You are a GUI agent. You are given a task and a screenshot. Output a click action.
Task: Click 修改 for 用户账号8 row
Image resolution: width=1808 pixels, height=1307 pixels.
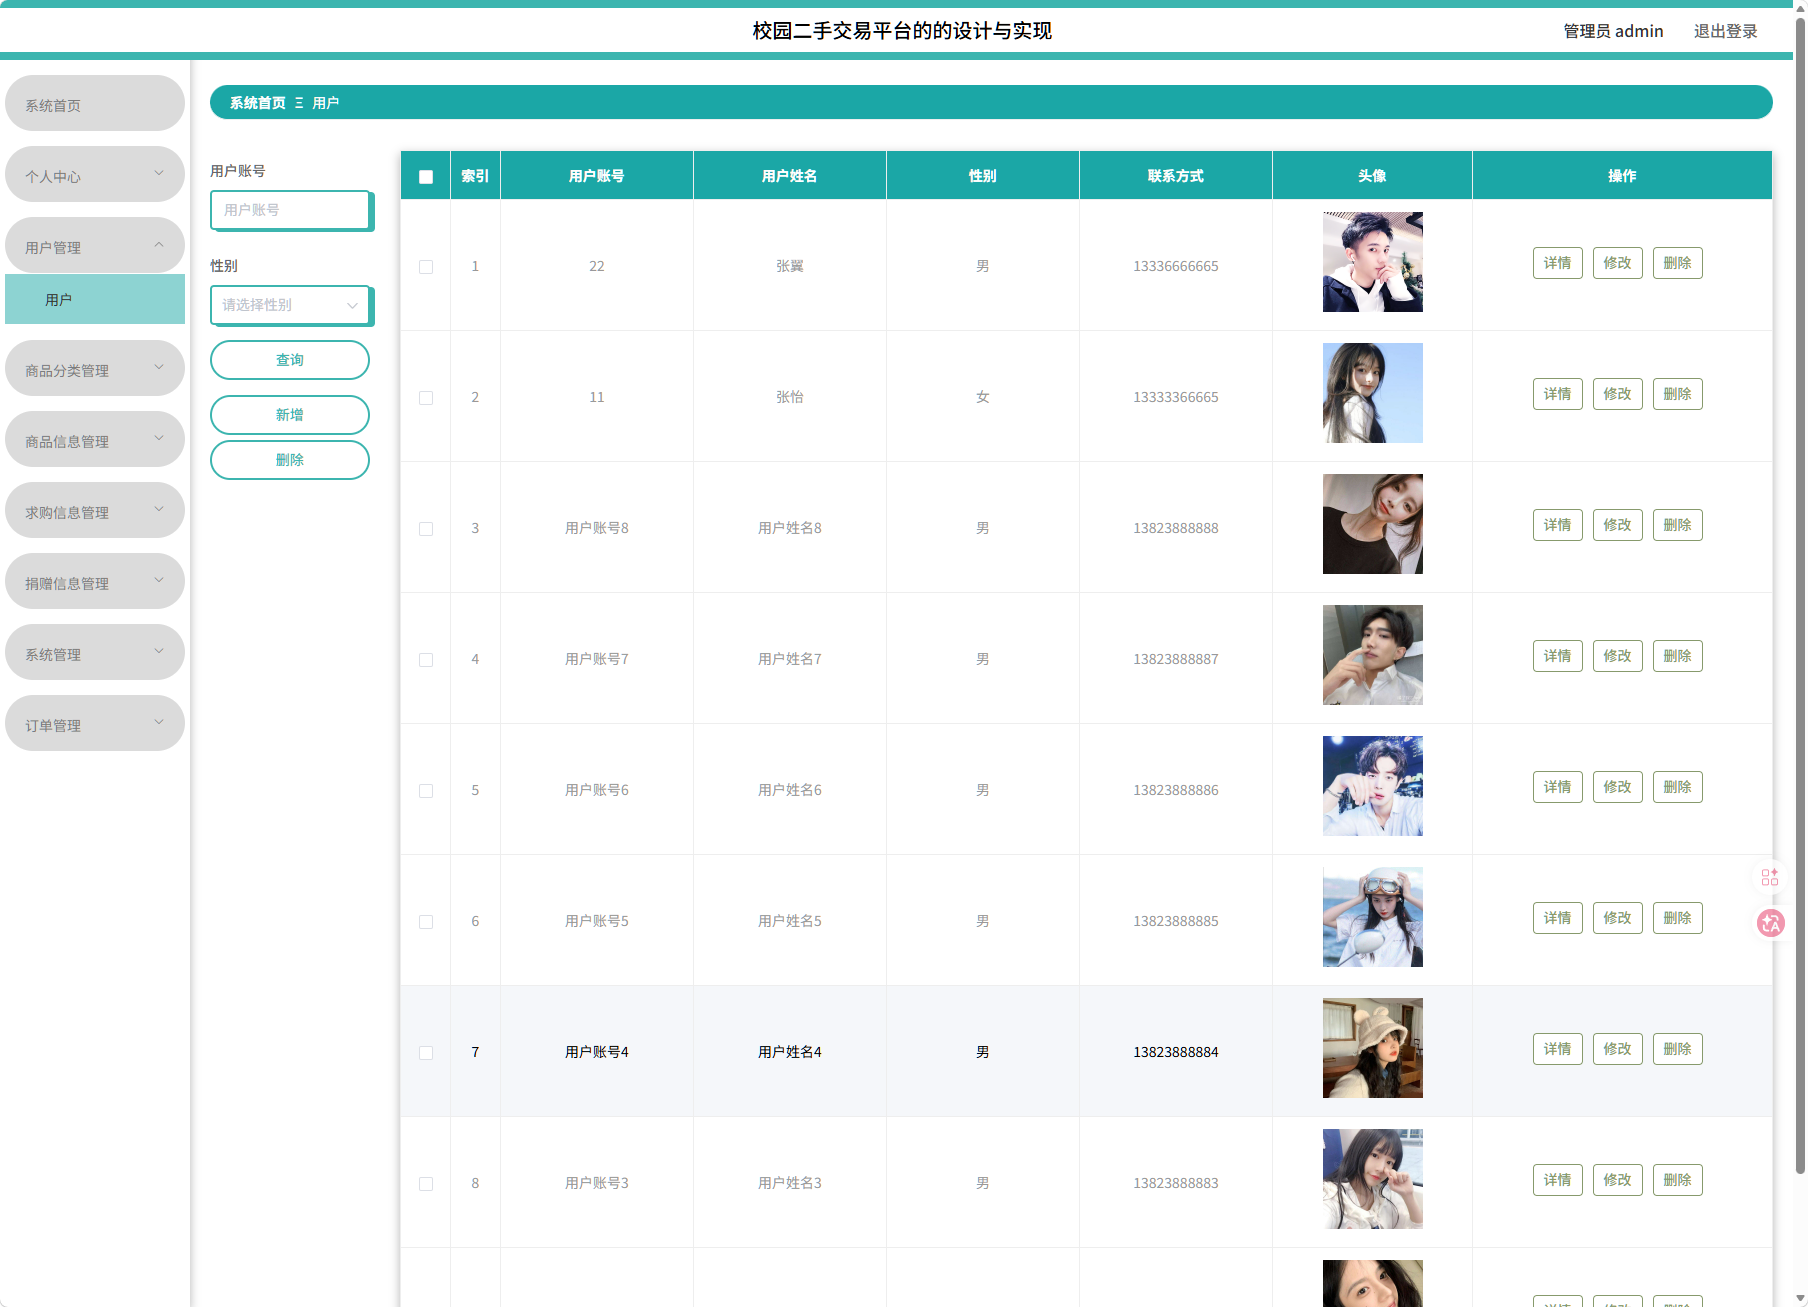[x=1618, y=525]
